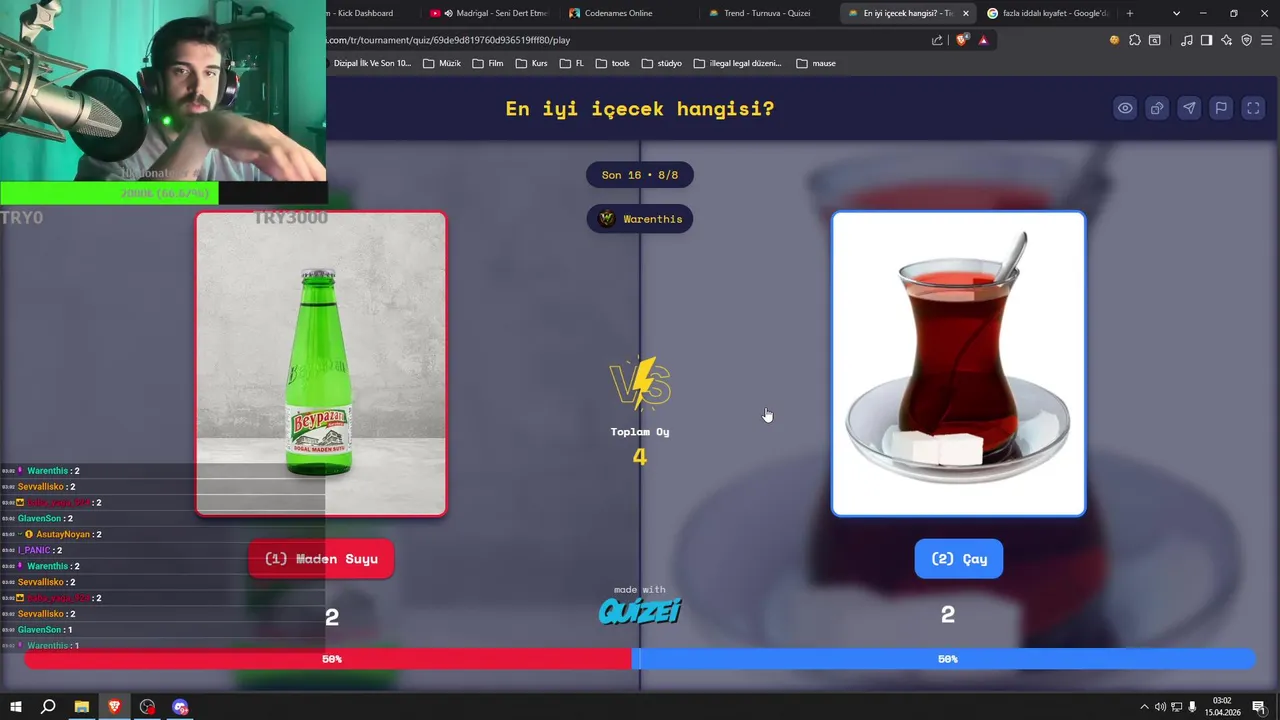The height and width of the screenshot is (720, 1280).
Task: Open the taskbar clock showing 03:02
Action: [1222, 707]
